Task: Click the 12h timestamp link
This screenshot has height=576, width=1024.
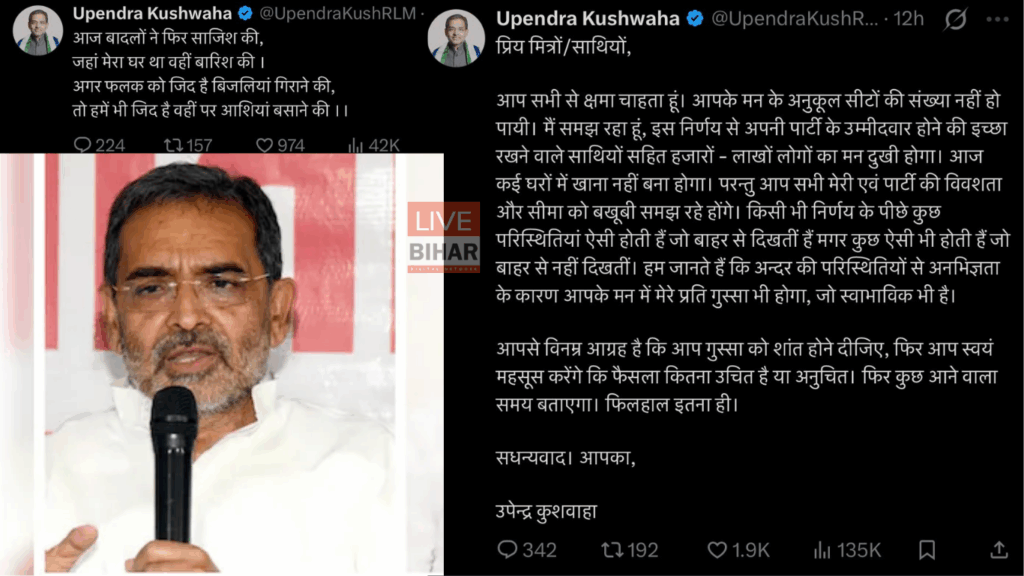Action: 908,19
